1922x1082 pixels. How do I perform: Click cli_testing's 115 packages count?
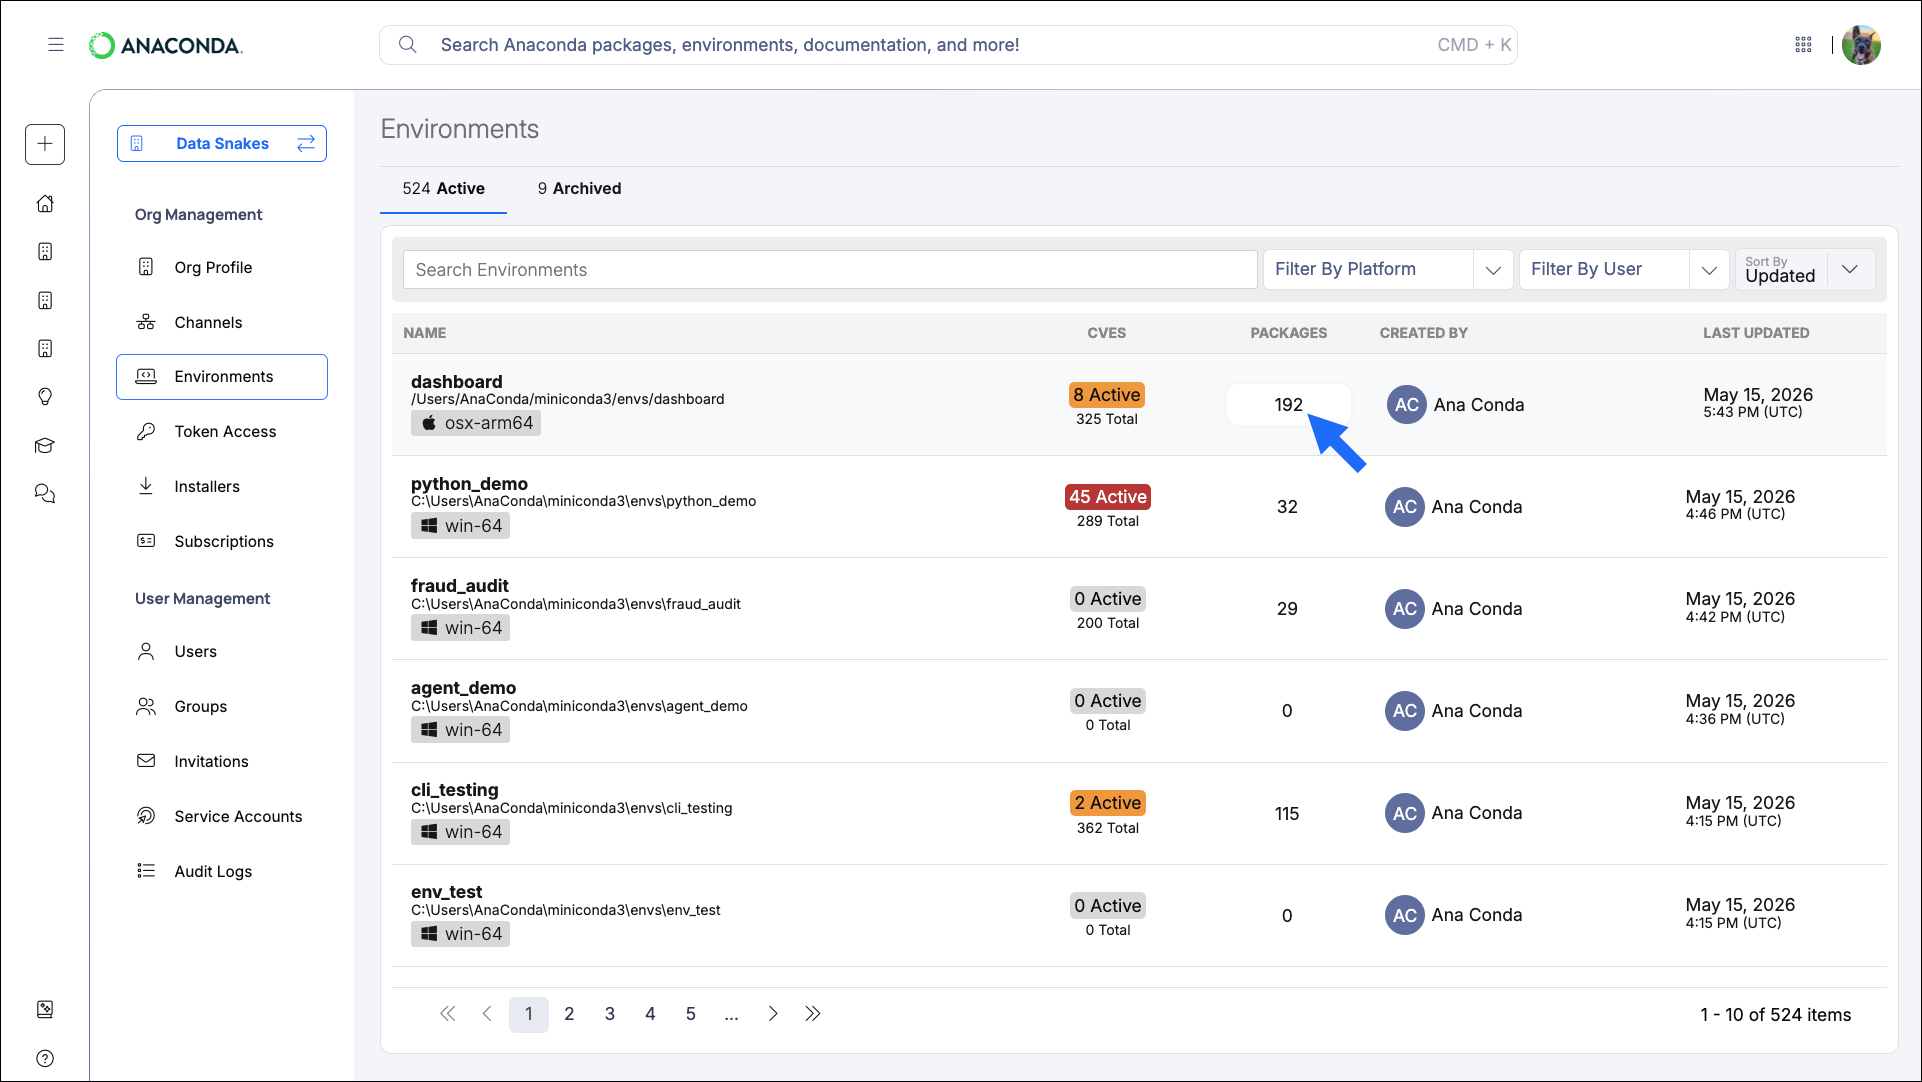(x=1287, y=814)
